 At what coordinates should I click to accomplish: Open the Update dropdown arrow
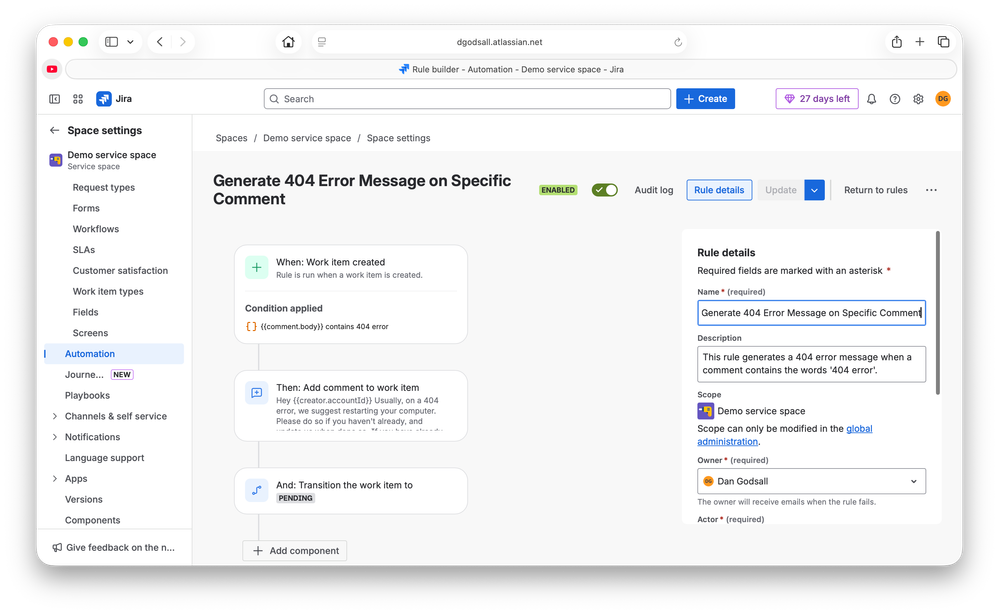coord(814,190)
